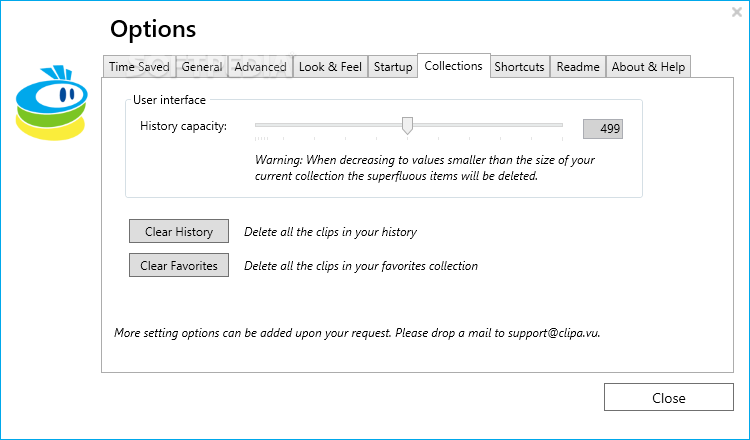Click the History capacity slider thumb
750x440 pixels.
[407, 126]
